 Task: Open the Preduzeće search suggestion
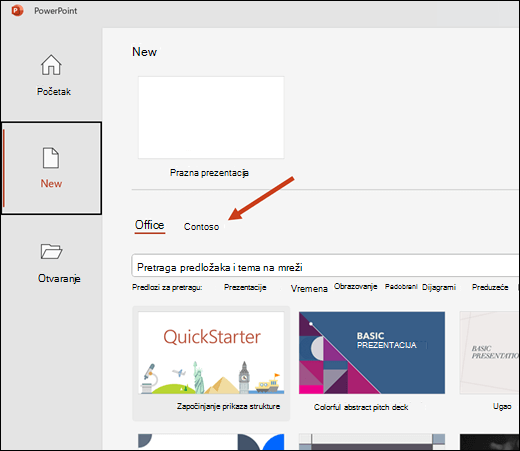pyautogui.click(x=490, y=287)
